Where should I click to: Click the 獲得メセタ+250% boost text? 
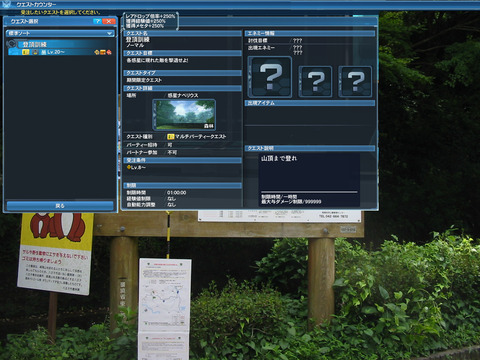pyautogui.click(x=145, y=26)
